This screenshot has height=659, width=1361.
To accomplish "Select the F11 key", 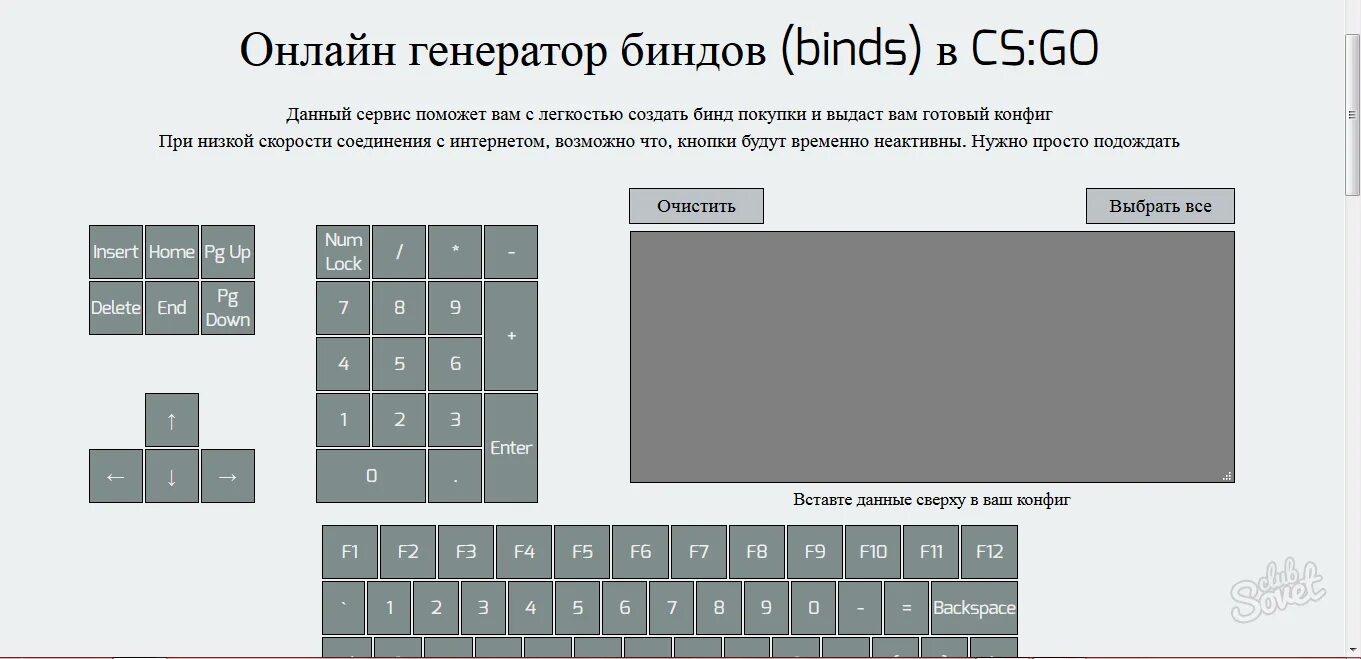I will click(931, 552).
